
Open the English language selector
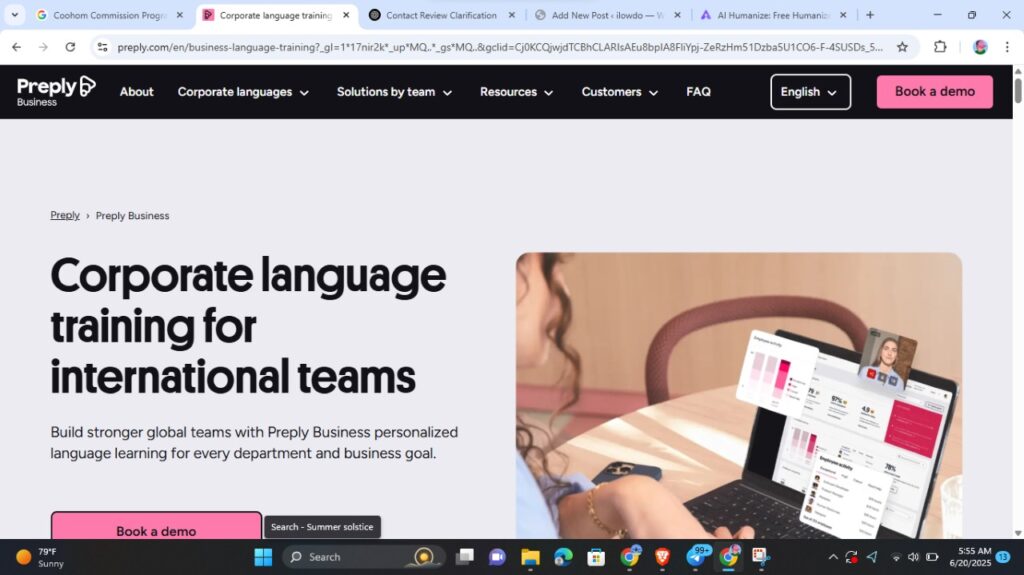[x=810, y=92]
